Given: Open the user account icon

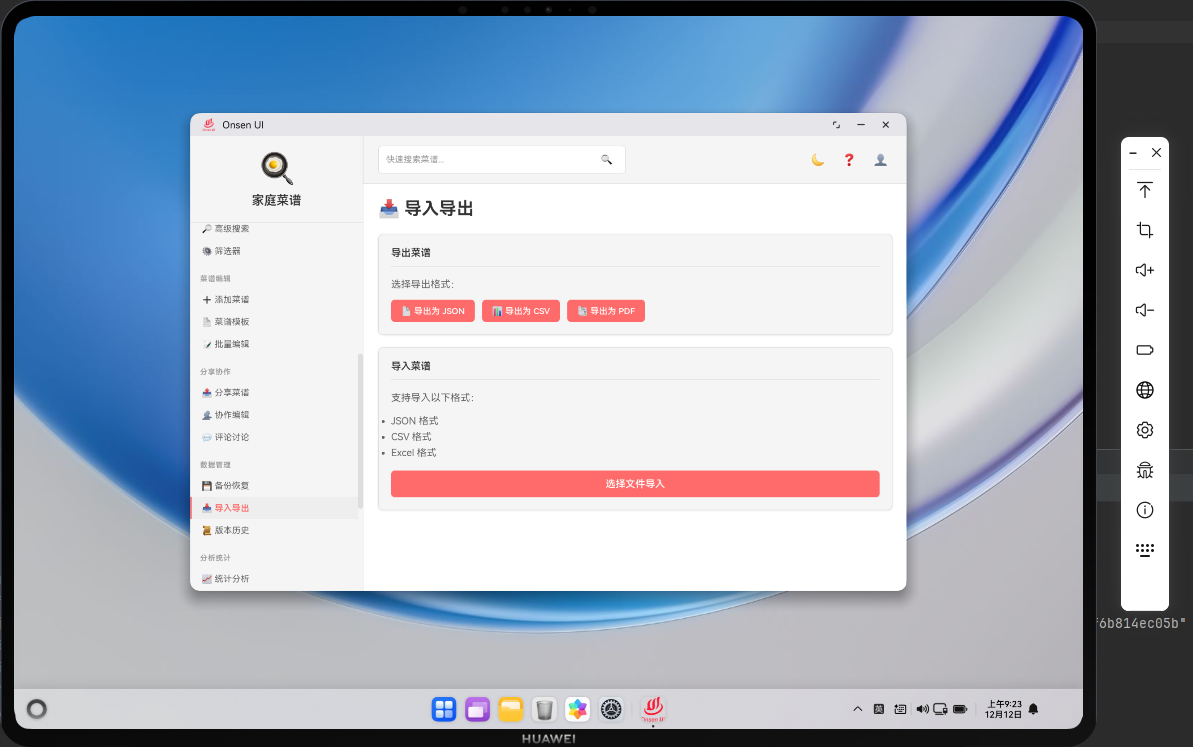Looking at the screenshot, I should coord(880,160).
